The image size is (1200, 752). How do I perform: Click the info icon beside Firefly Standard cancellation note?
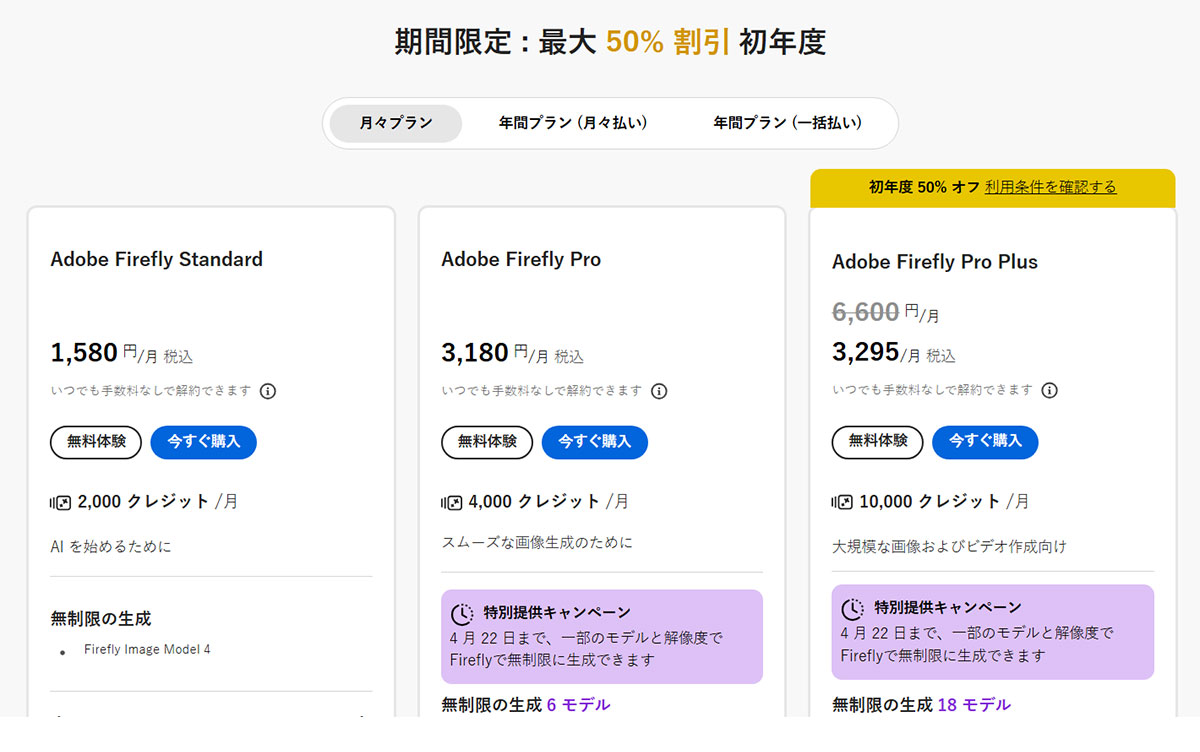click(x=268, y=392)
